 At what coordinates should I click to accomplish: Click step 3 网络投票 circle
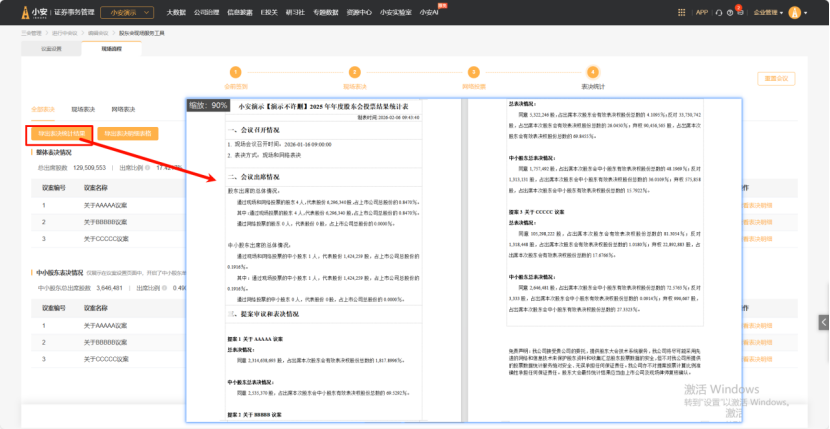click(x=473, y=71)
